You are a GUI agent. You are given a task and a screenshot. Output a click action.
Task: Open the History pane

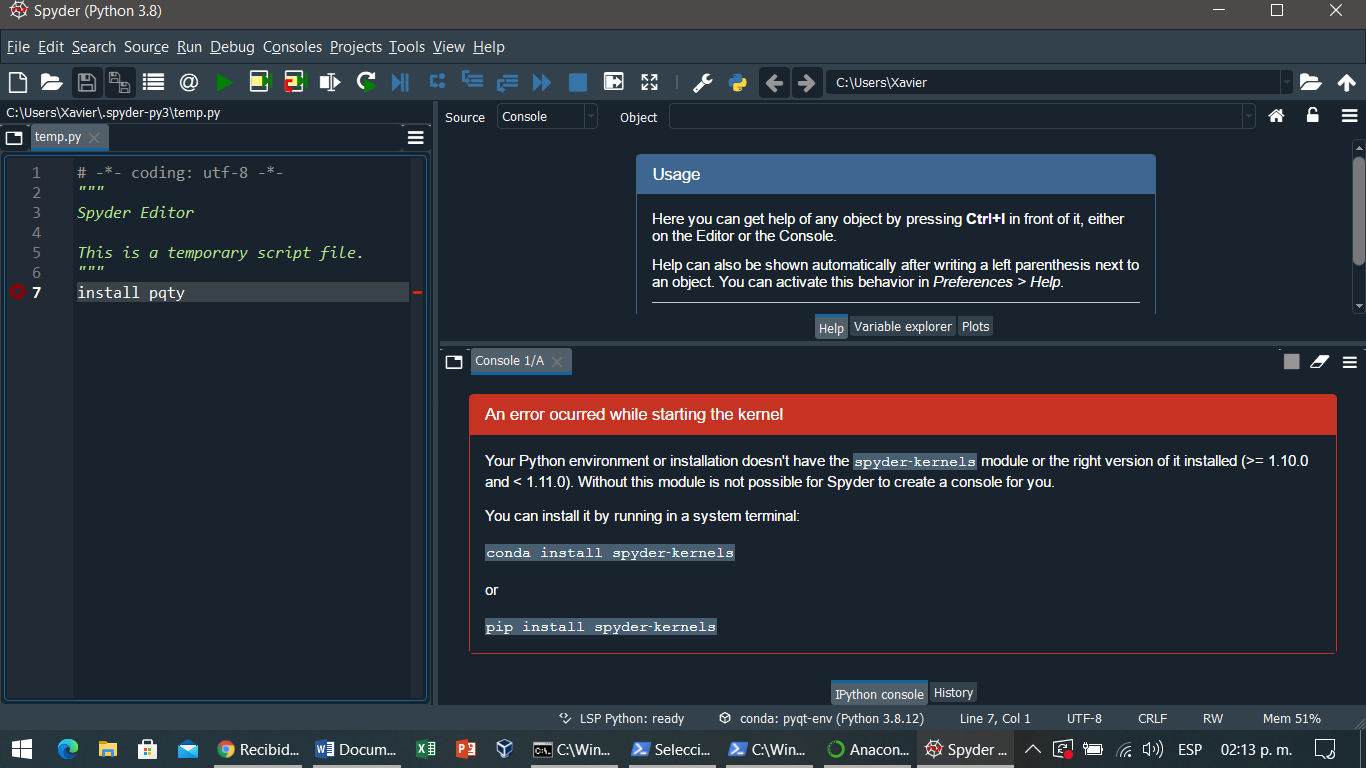pyautogui.click(x=953, y=692)
